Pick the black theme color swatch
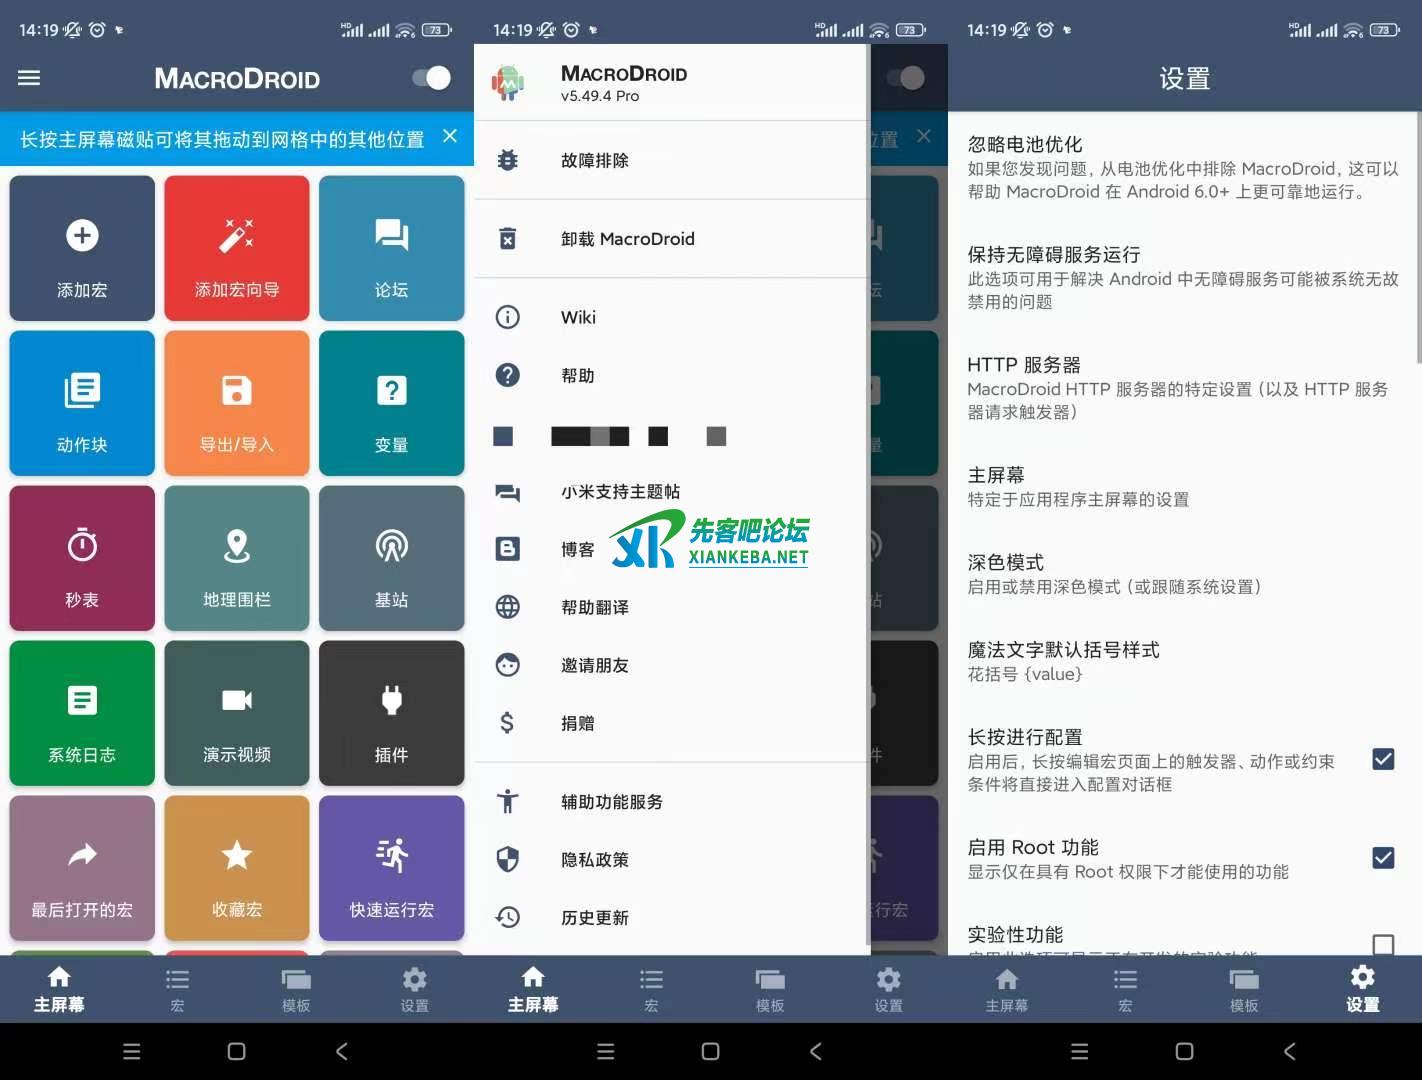 coord(657,436)
